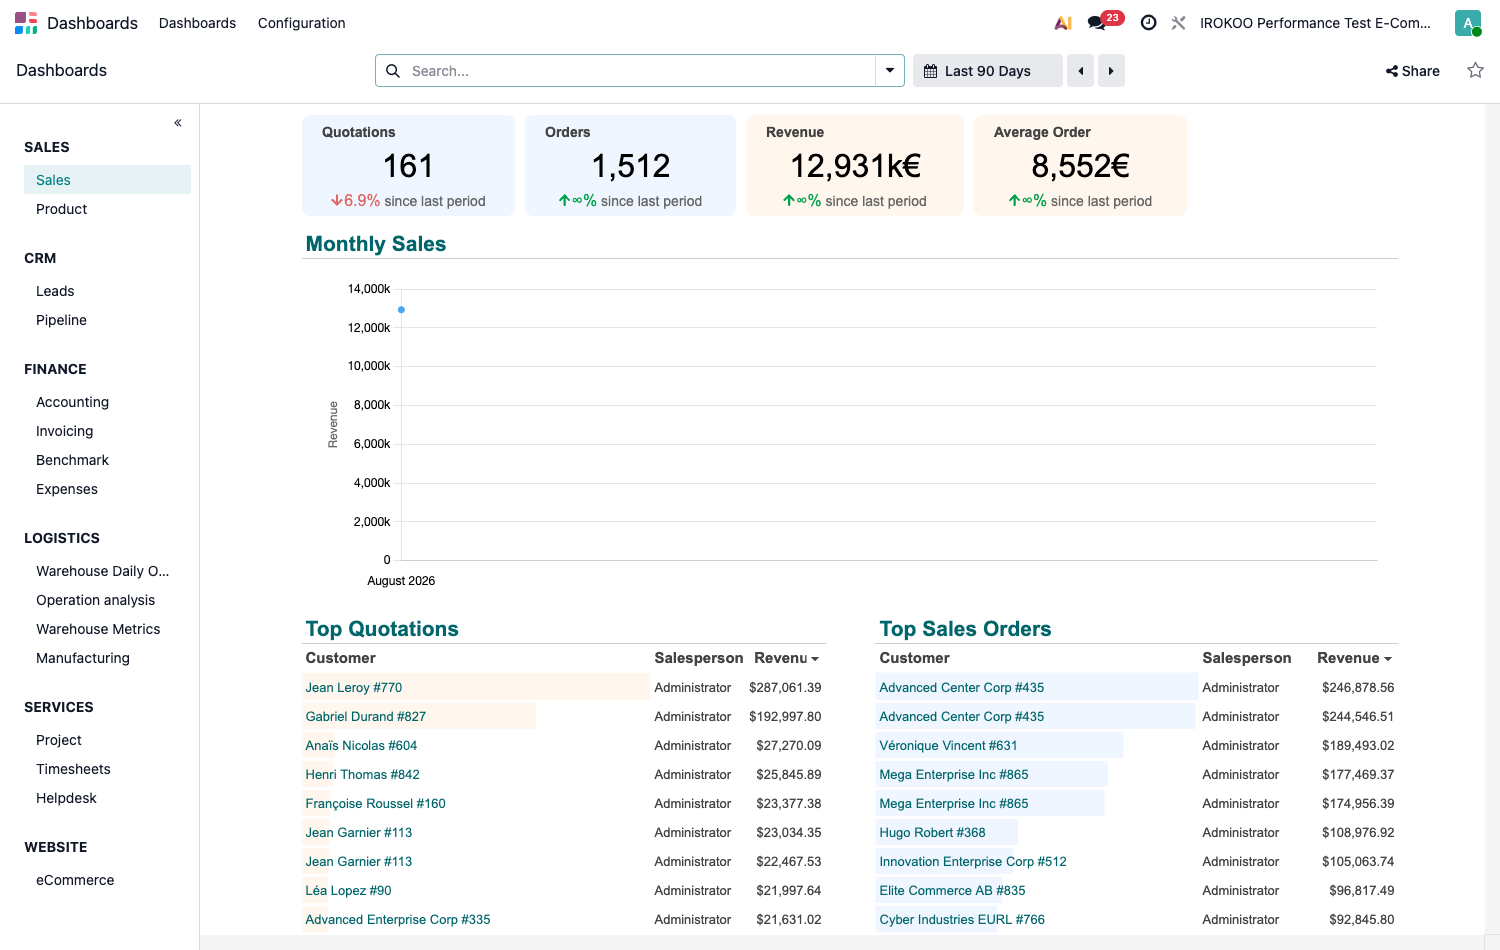Go to previous period arrow
Image resolution: width=1500 pixels, height=950 pixels.
[1080, 71]
